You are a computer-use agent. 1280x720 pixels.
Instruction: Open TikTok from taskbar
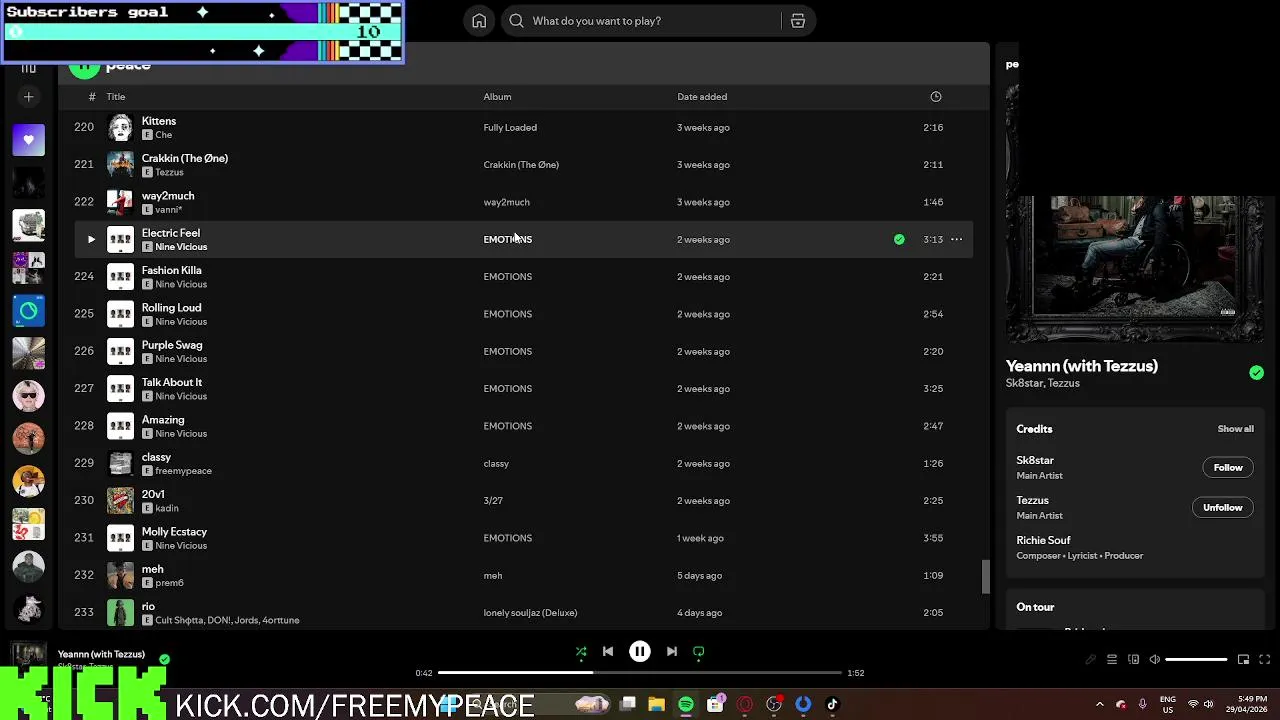[x=832, y=705]
